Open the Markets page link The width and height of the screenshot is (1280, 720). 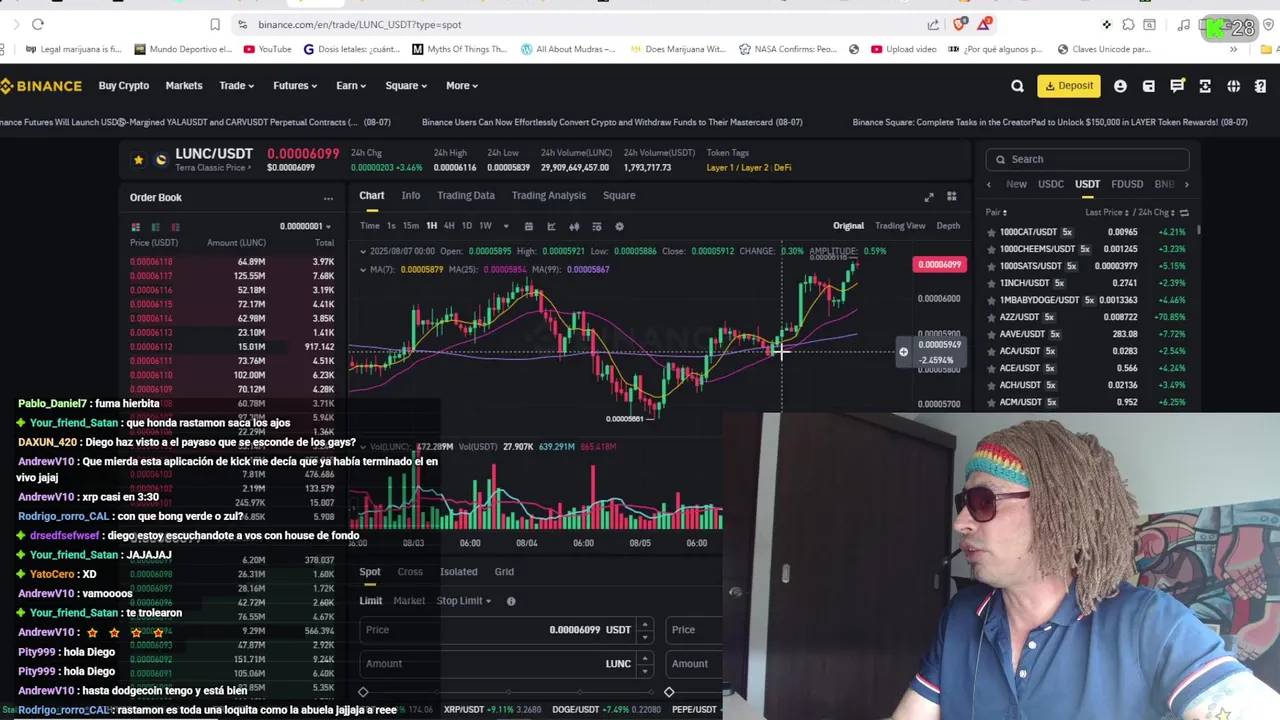[184, 86]
